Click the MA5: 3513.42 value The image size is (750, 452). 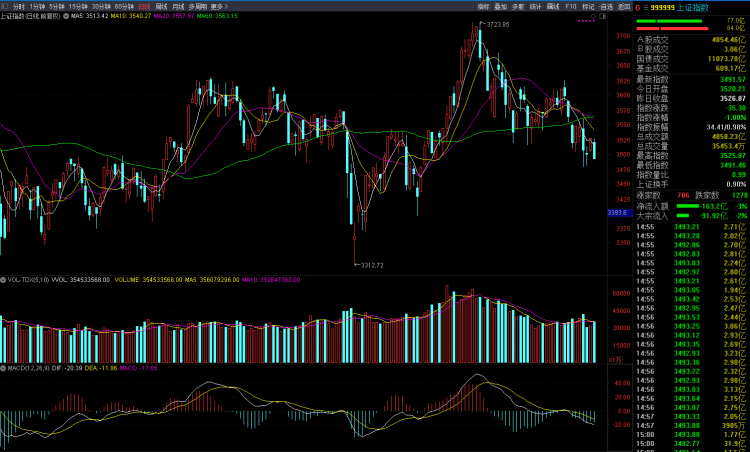[x=89, y=16]
